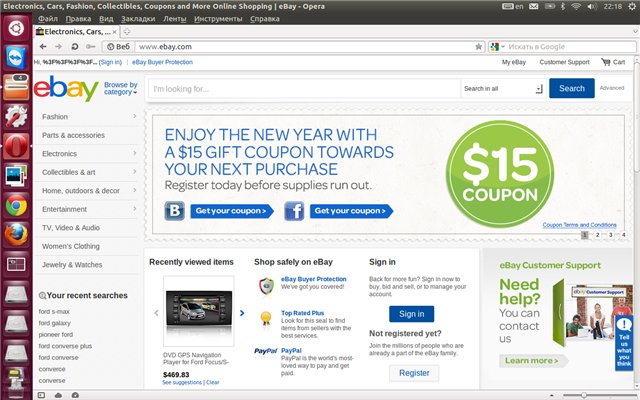Close the Electronics, Cars tab
The image size is (640, 400).
coord(115,31)
